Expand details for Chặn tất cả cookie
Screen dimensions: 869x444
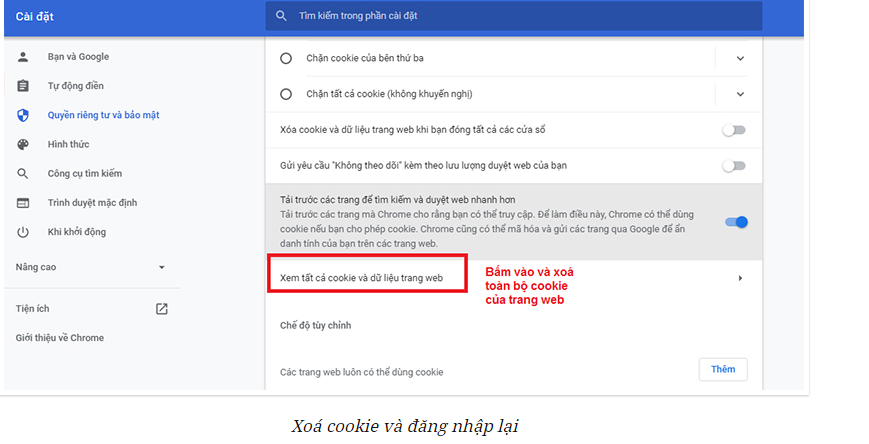[x=740, y=94]
